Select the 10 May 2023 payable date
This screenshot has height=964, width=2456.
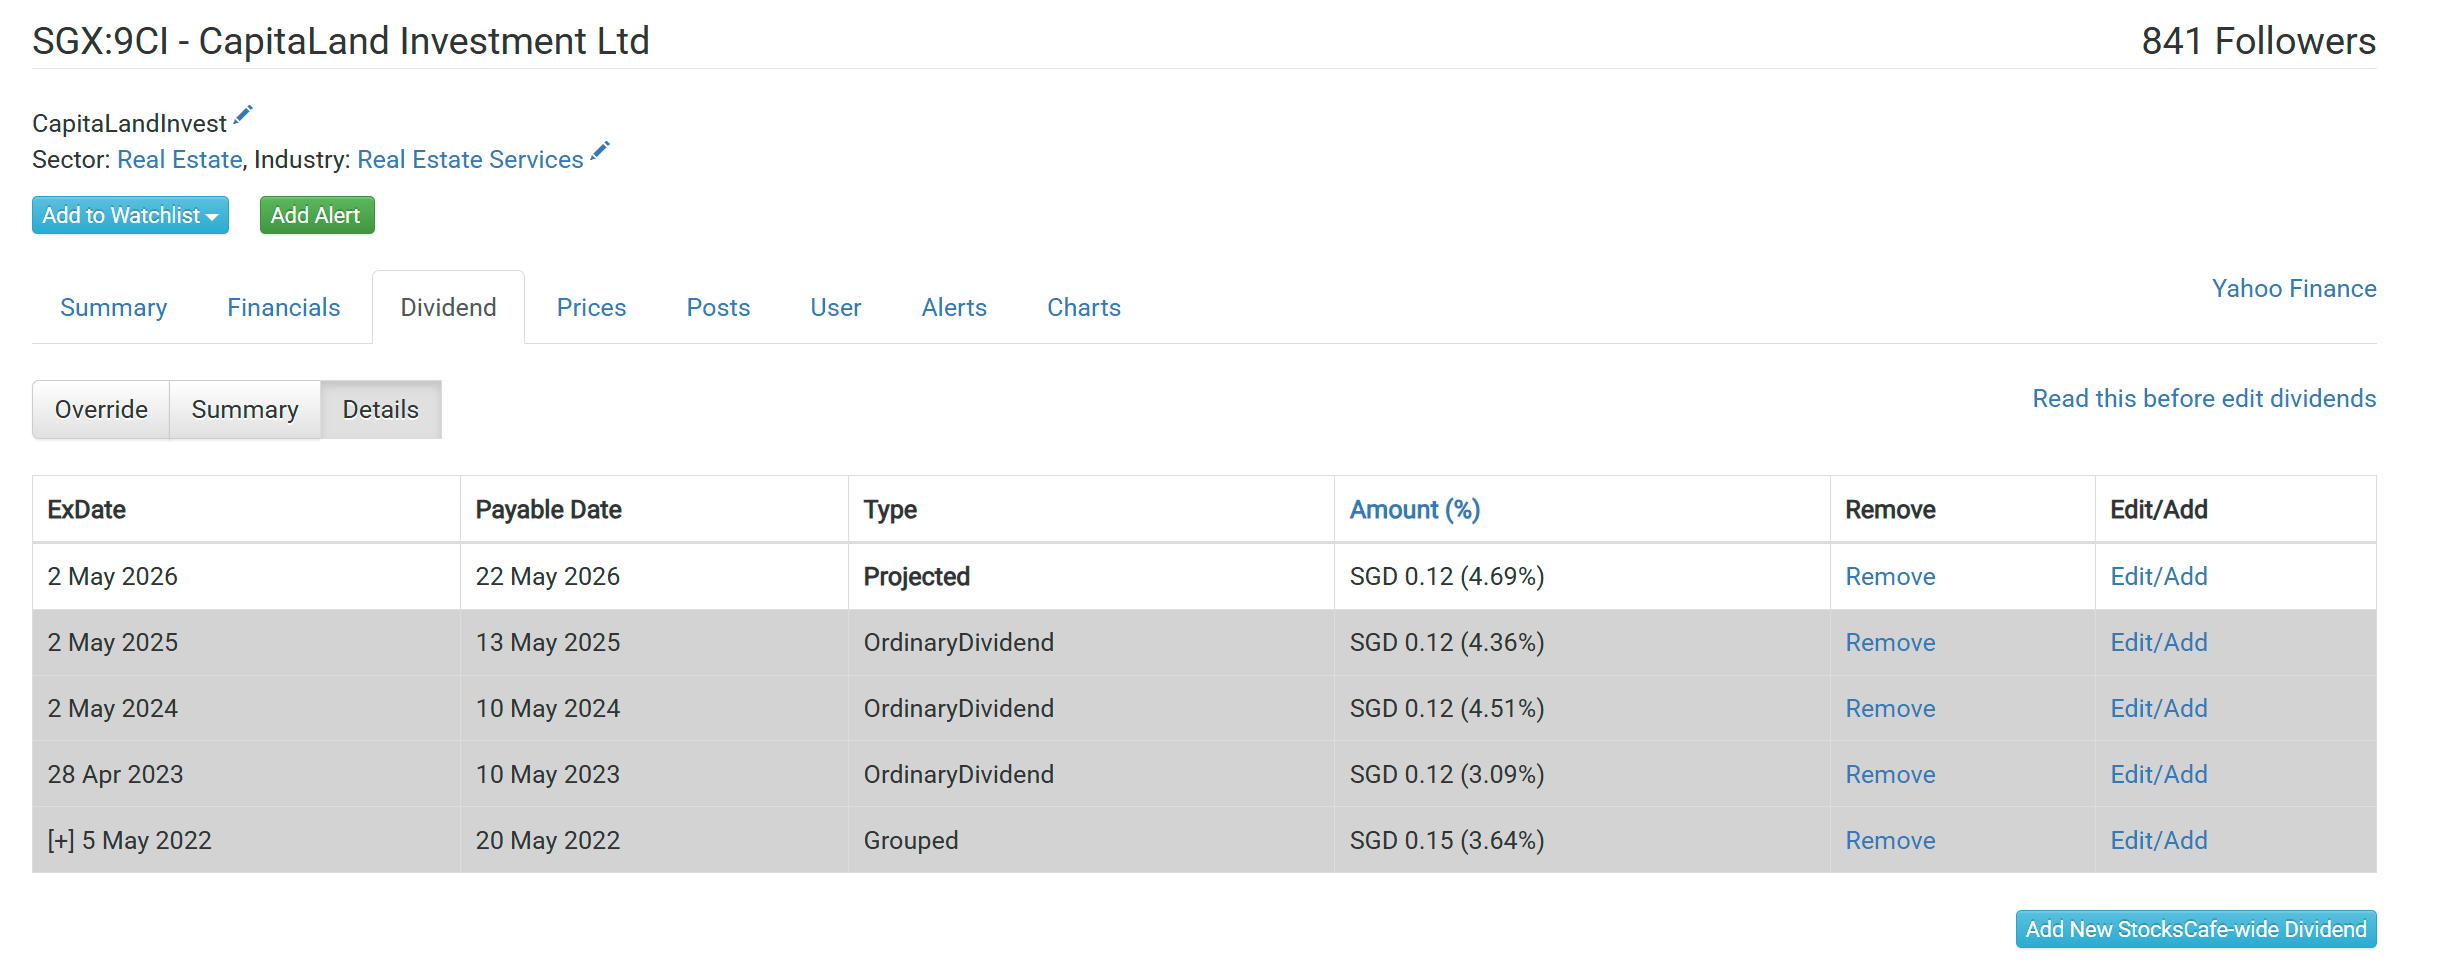coord(548,774)
